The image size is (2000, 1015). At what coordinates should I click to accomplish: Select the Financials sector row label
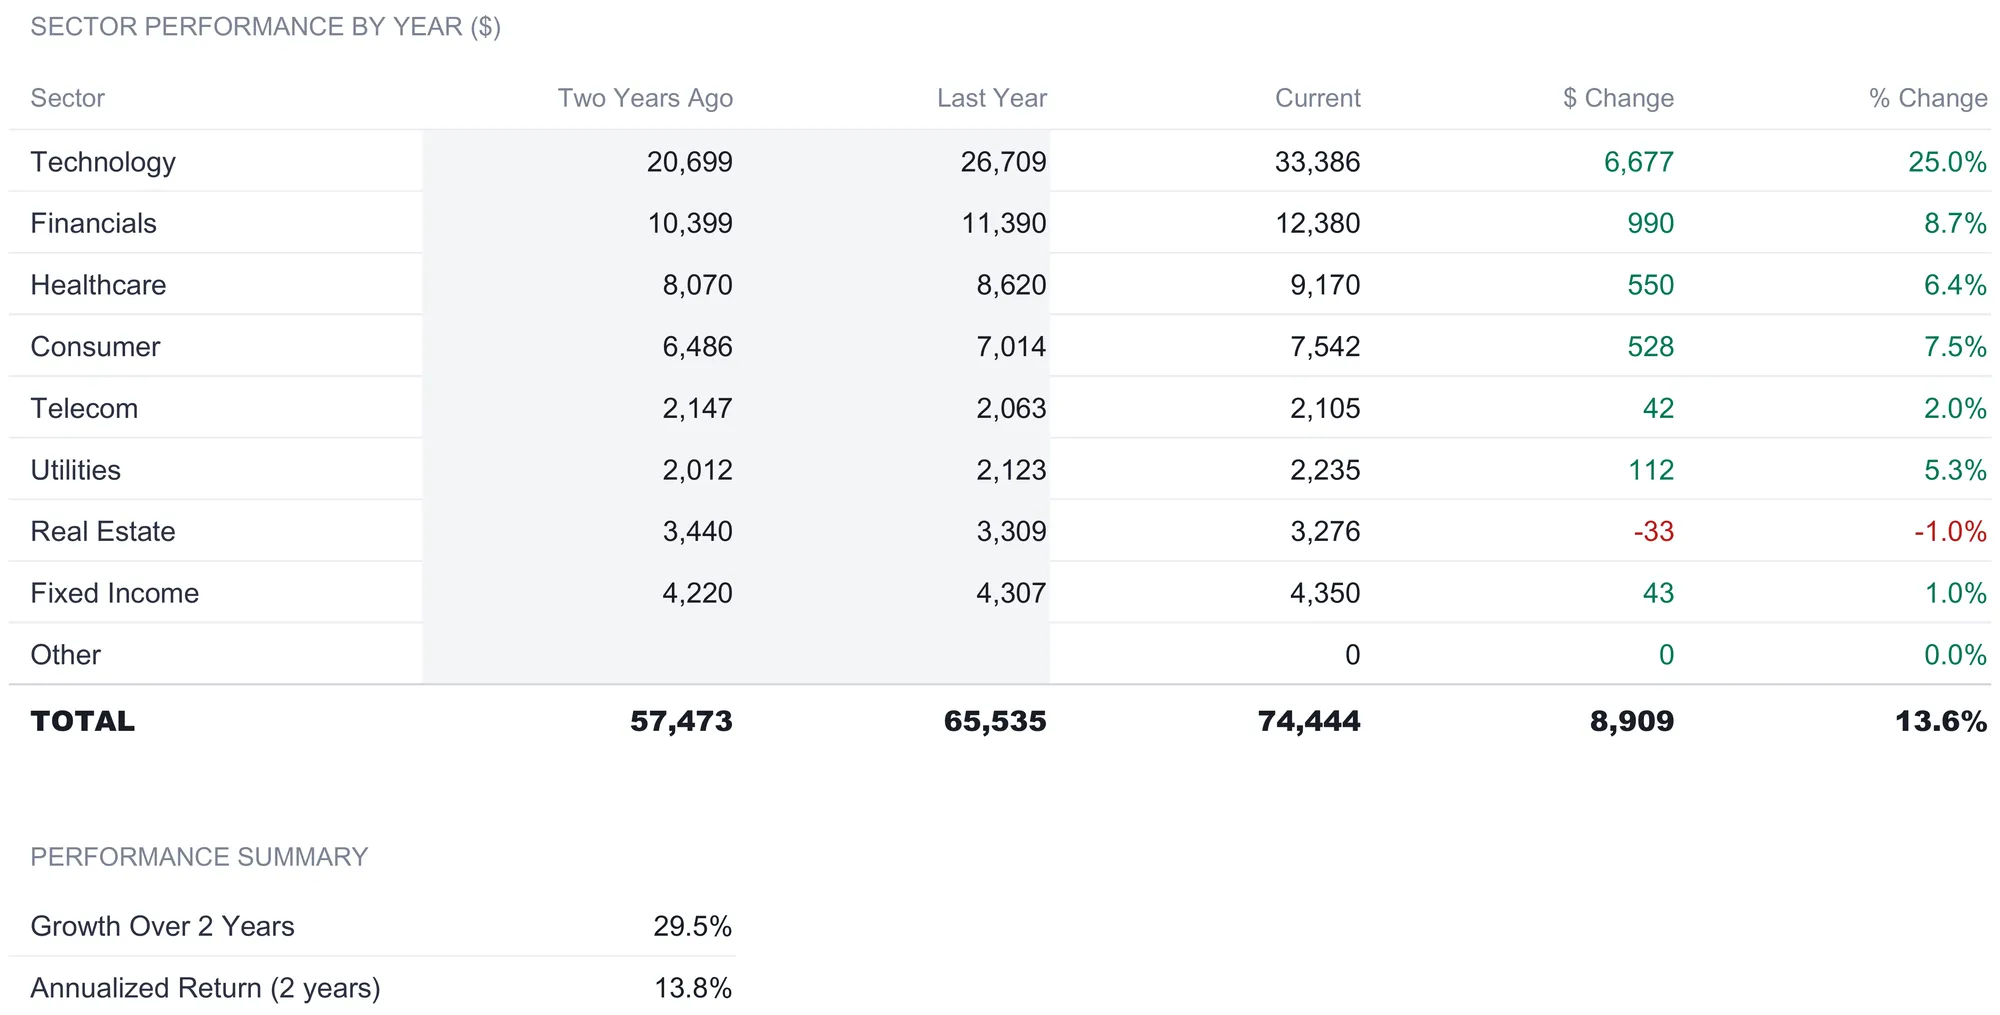[93, 223]
